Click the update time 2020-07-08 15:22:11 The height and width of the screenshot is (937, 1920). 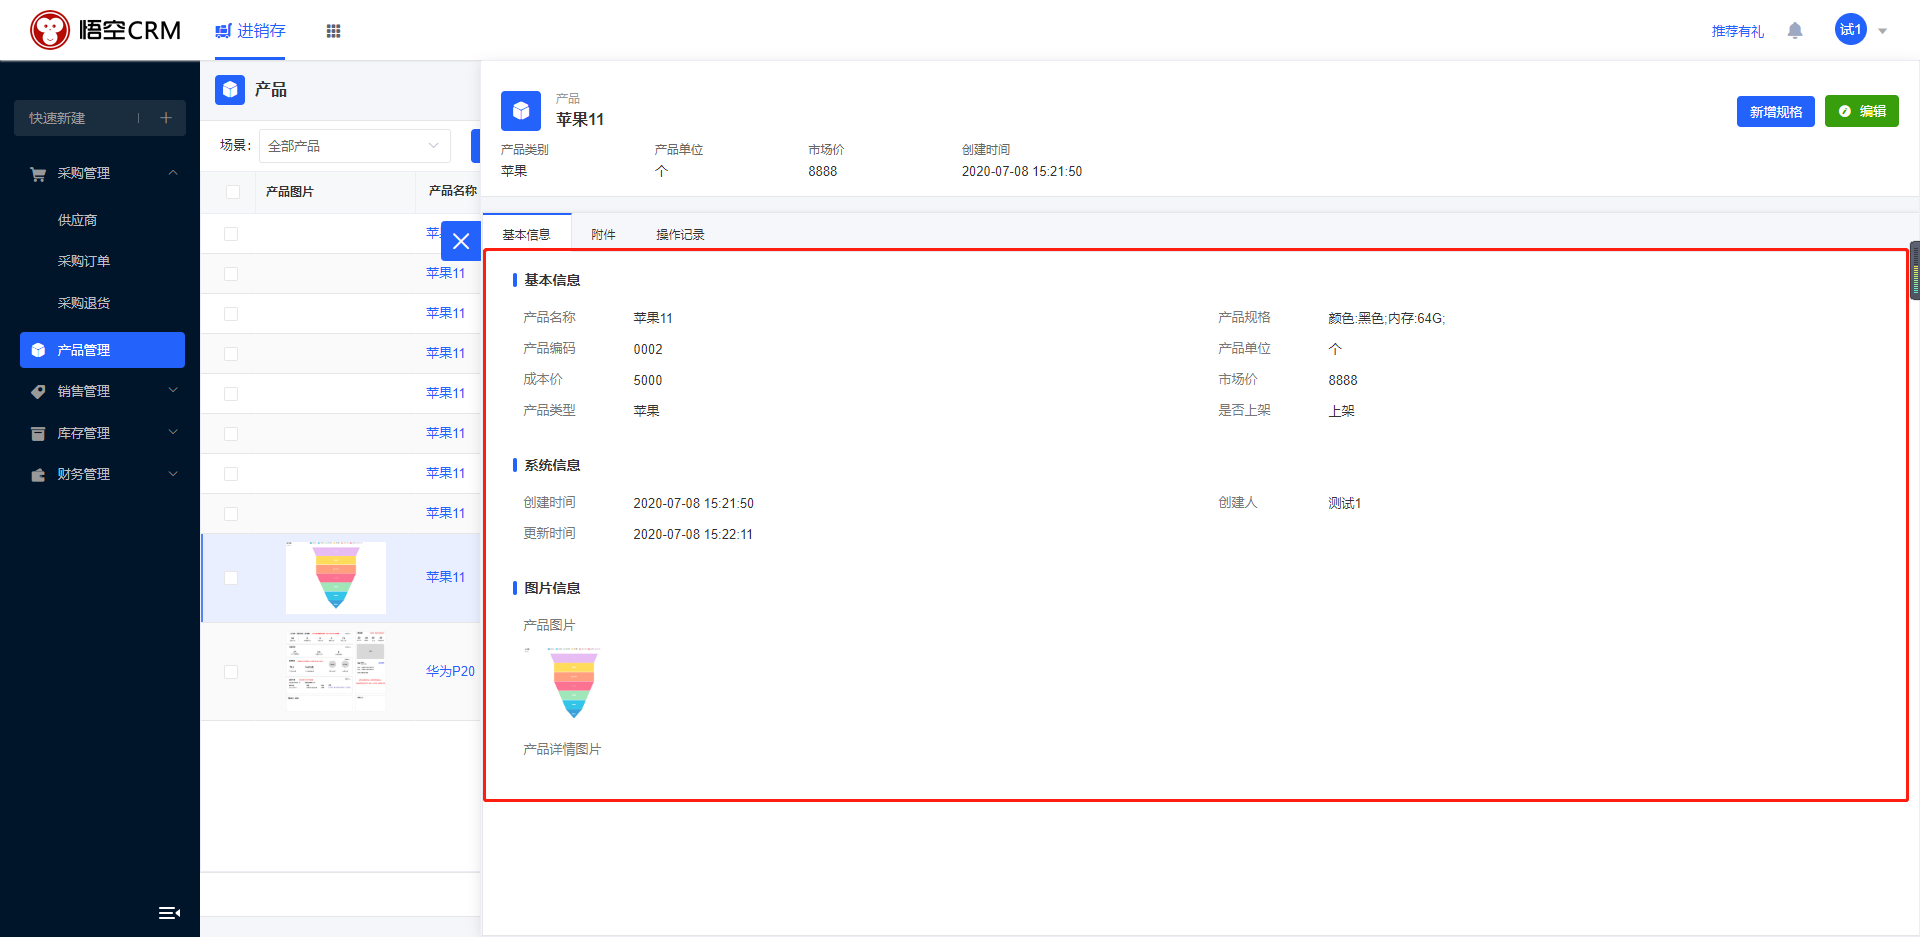(693, 534)
